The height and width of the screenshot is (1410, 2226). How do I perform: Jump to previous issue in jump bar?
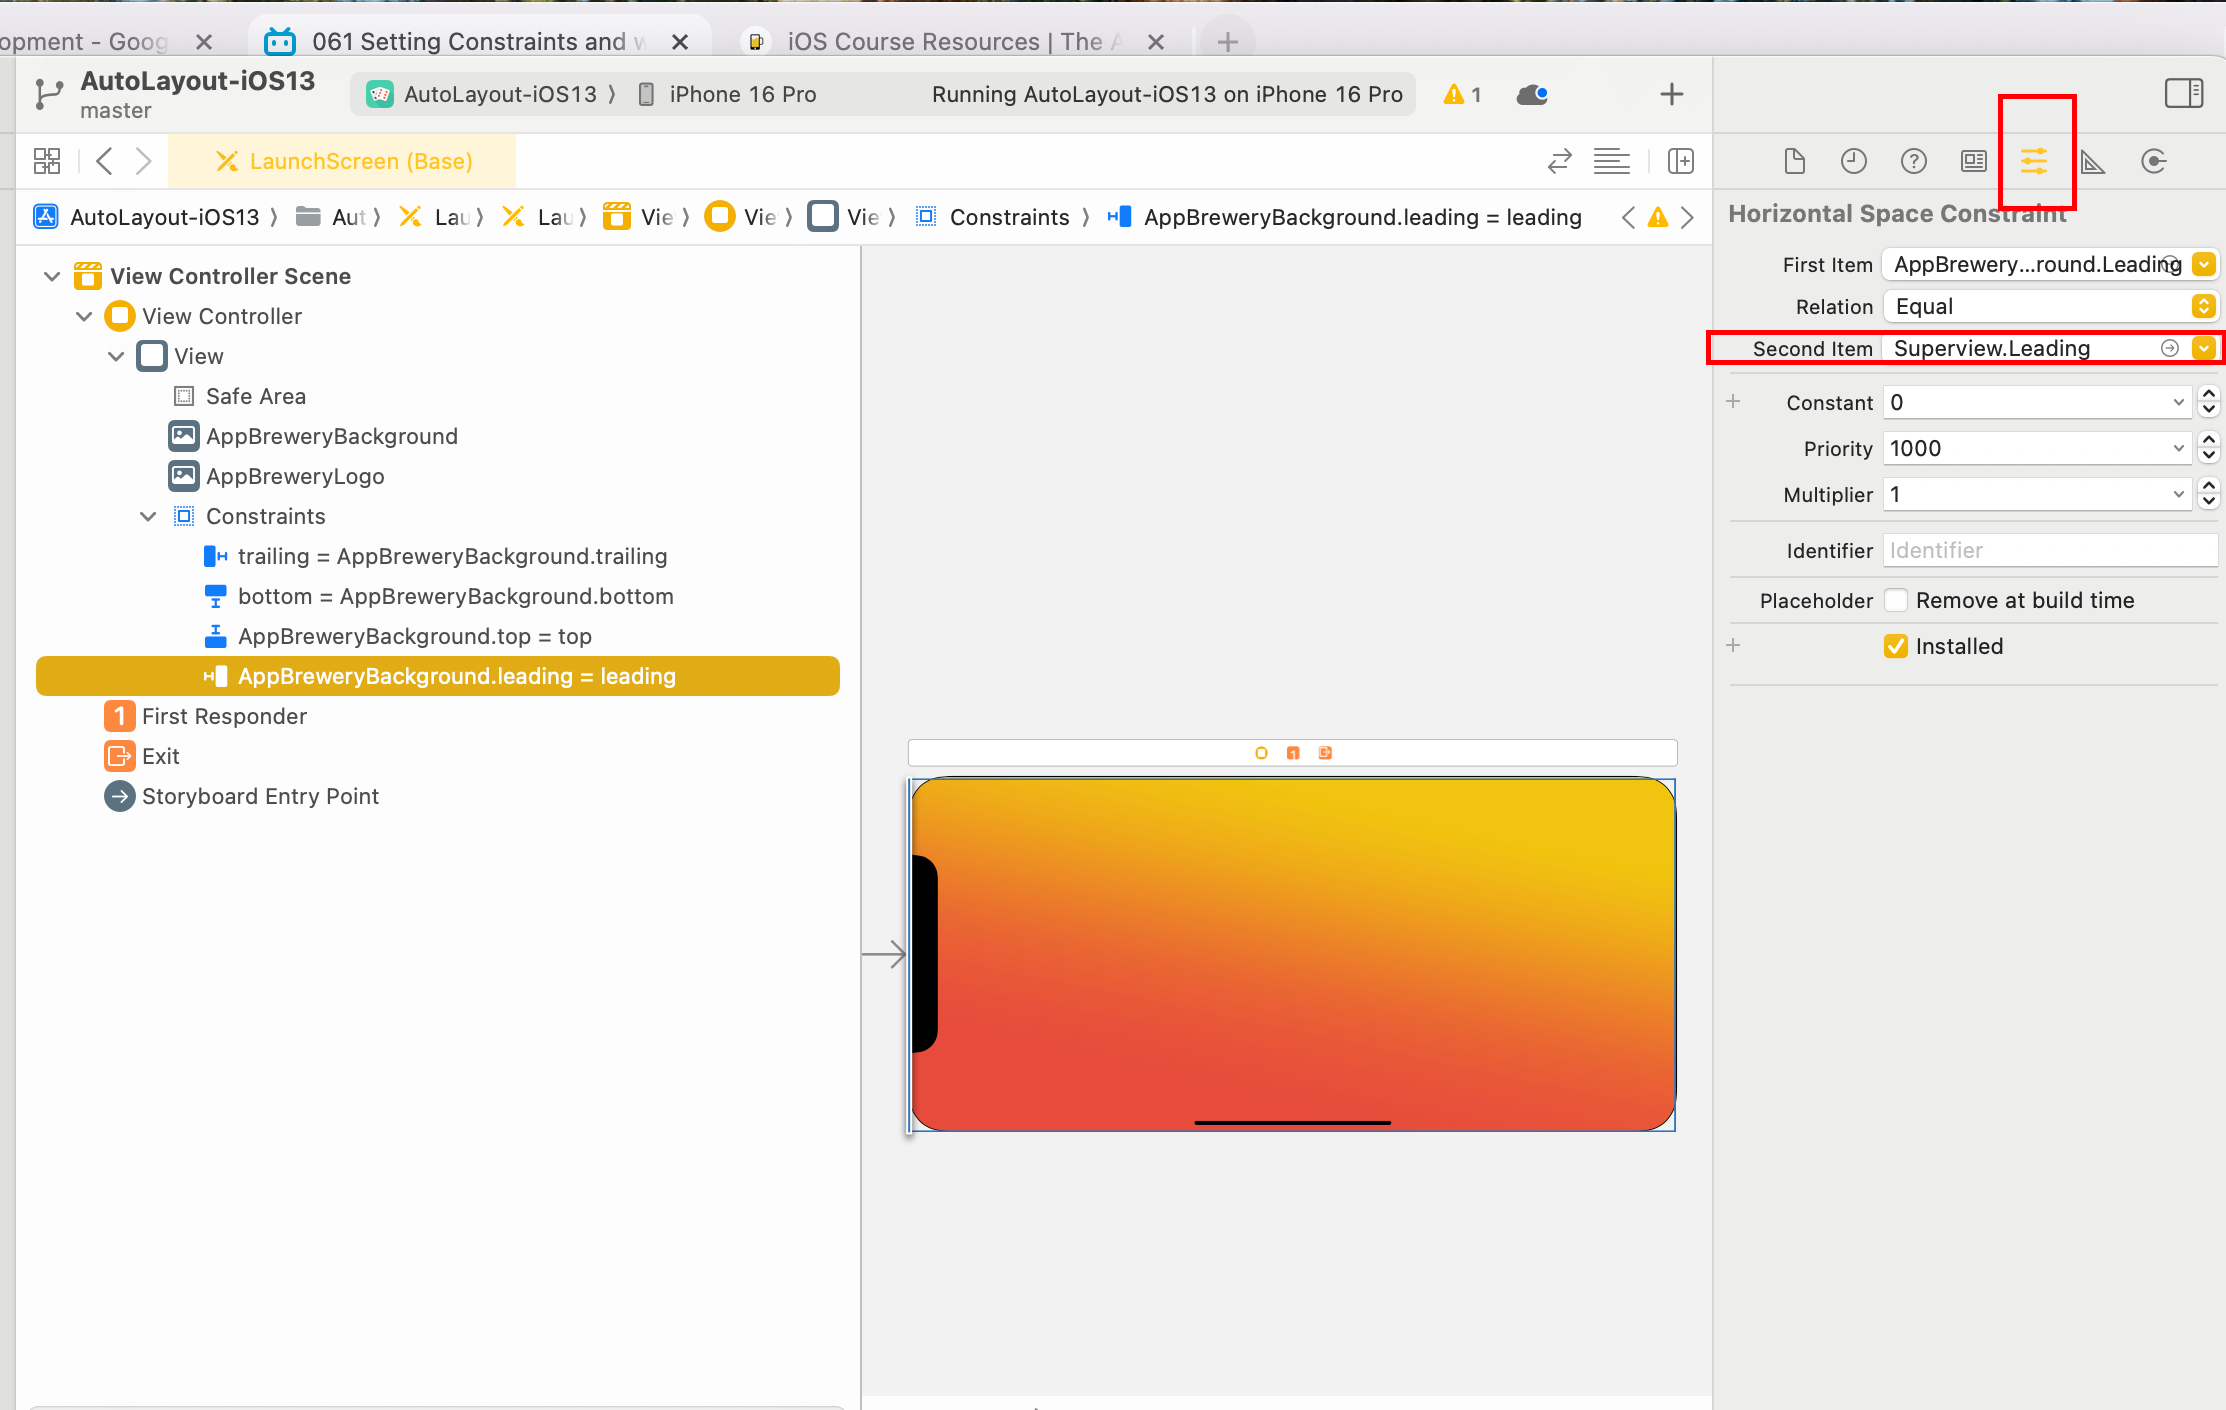pyautogui.click(x=1628, y=217)
